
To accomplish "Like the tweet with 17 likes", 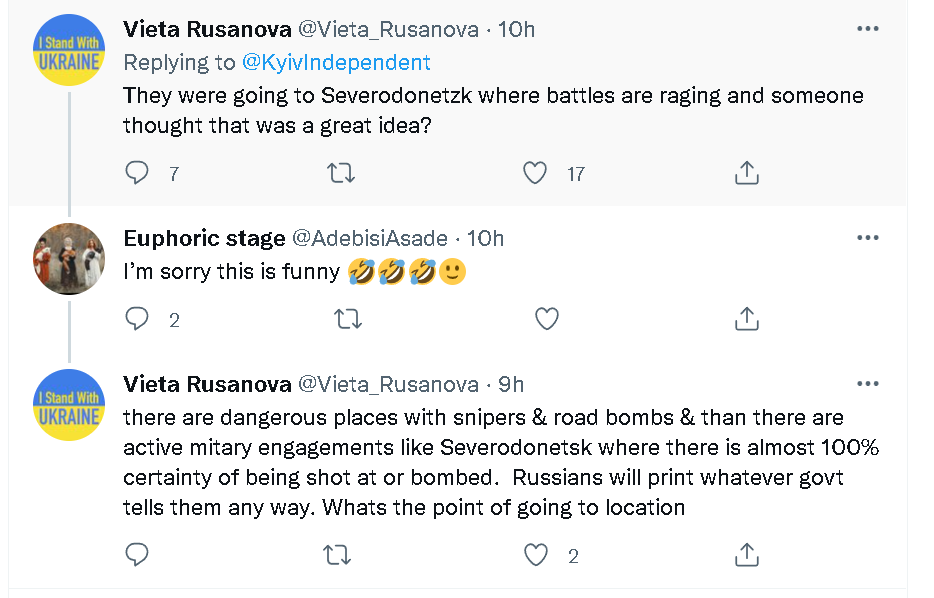I will click(x=536, y=173).
